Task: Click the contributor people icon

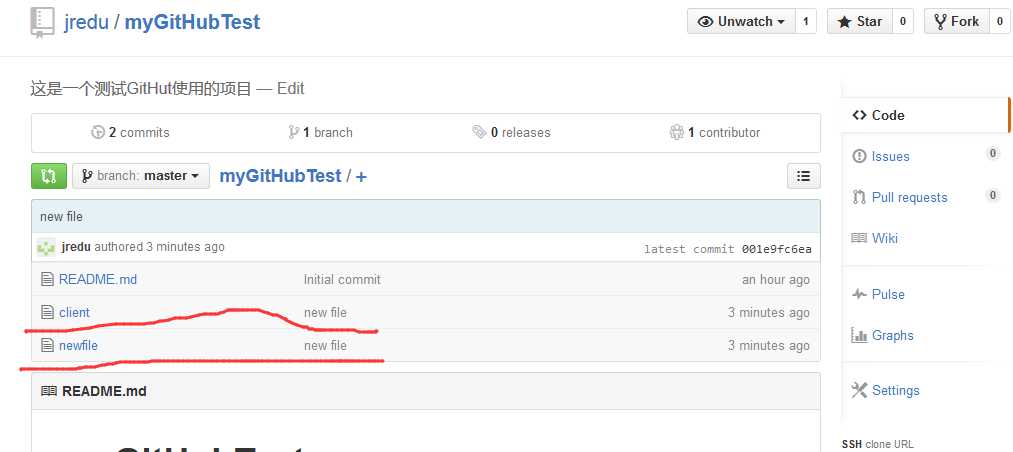Action: [x=676, y=132]
